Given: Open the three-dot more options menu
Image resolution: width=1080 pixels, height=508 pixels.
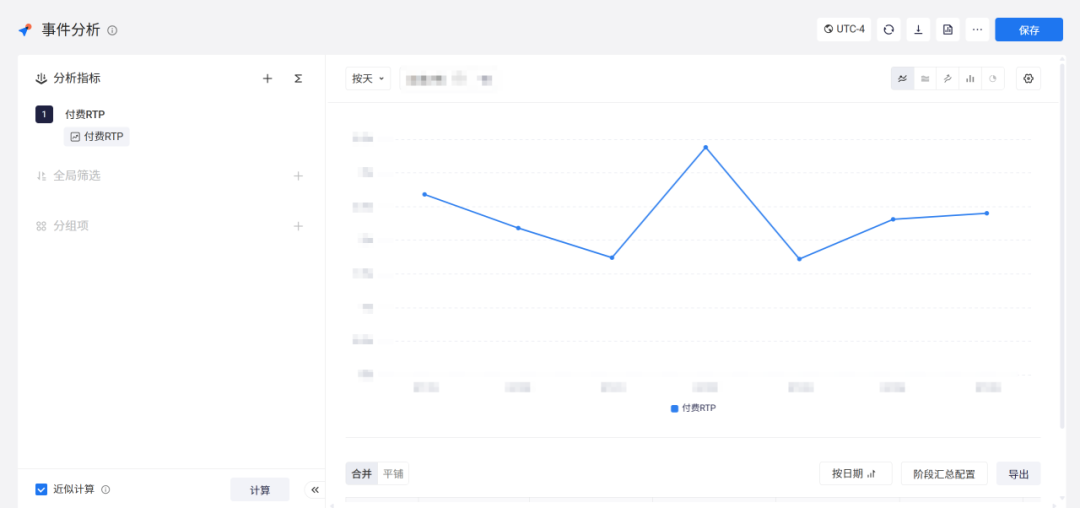Looking at the screenshot, I should point(977,30).
